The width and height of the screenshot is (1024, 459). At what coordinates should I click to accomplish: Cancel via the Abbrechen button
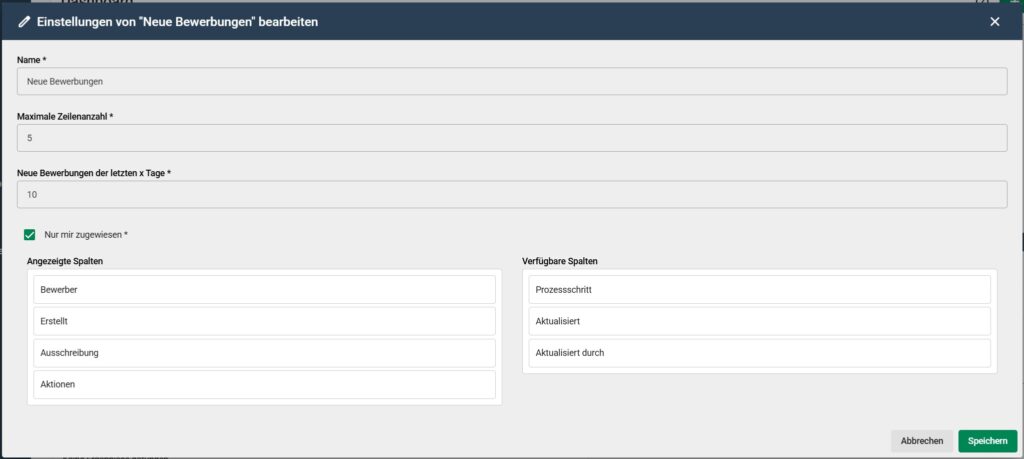tap(921, 441)
